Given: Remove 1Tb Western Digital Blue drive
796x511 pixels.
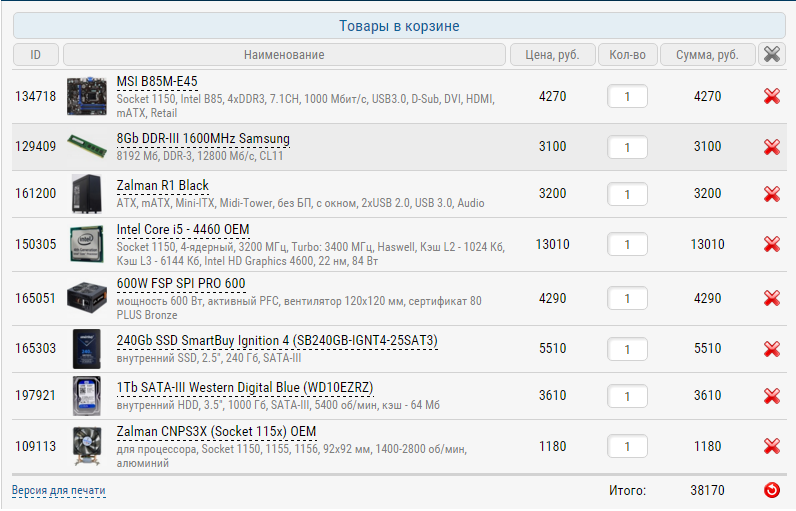Looking at the screenshot, I should click(772, 395).
